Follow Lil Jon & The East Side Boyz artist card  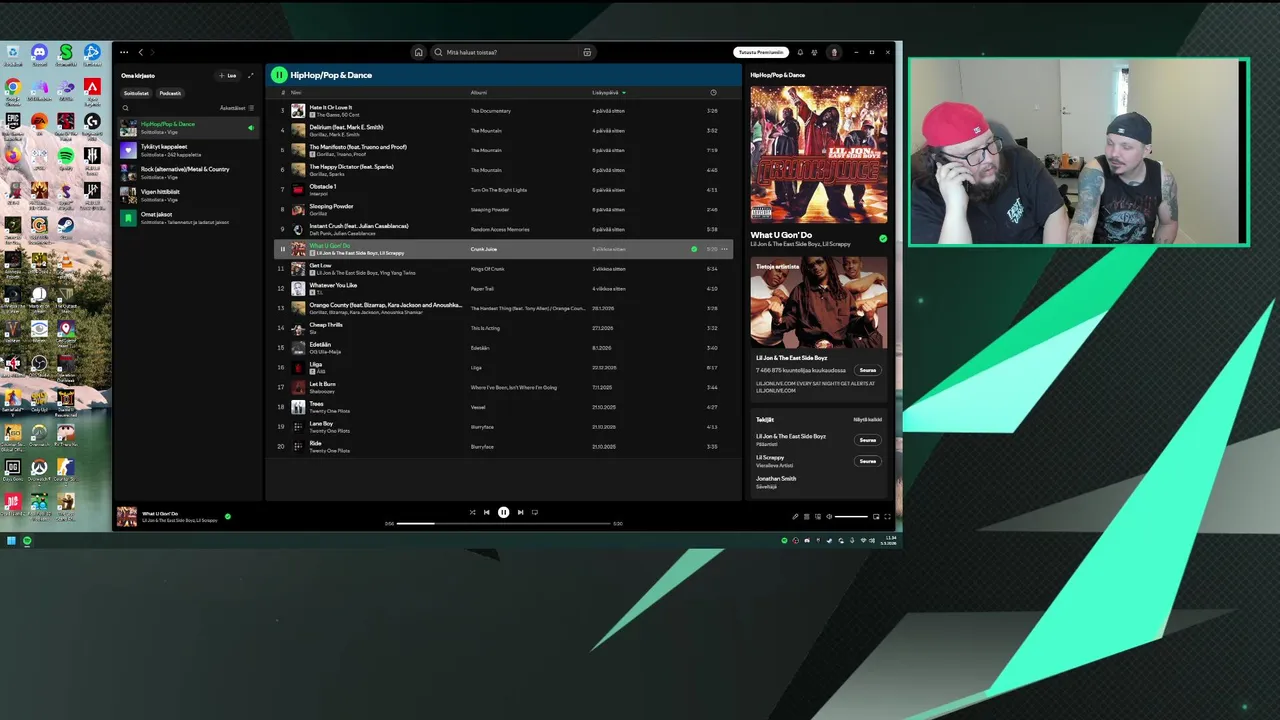pyautogui.click(x=867, y=370)
